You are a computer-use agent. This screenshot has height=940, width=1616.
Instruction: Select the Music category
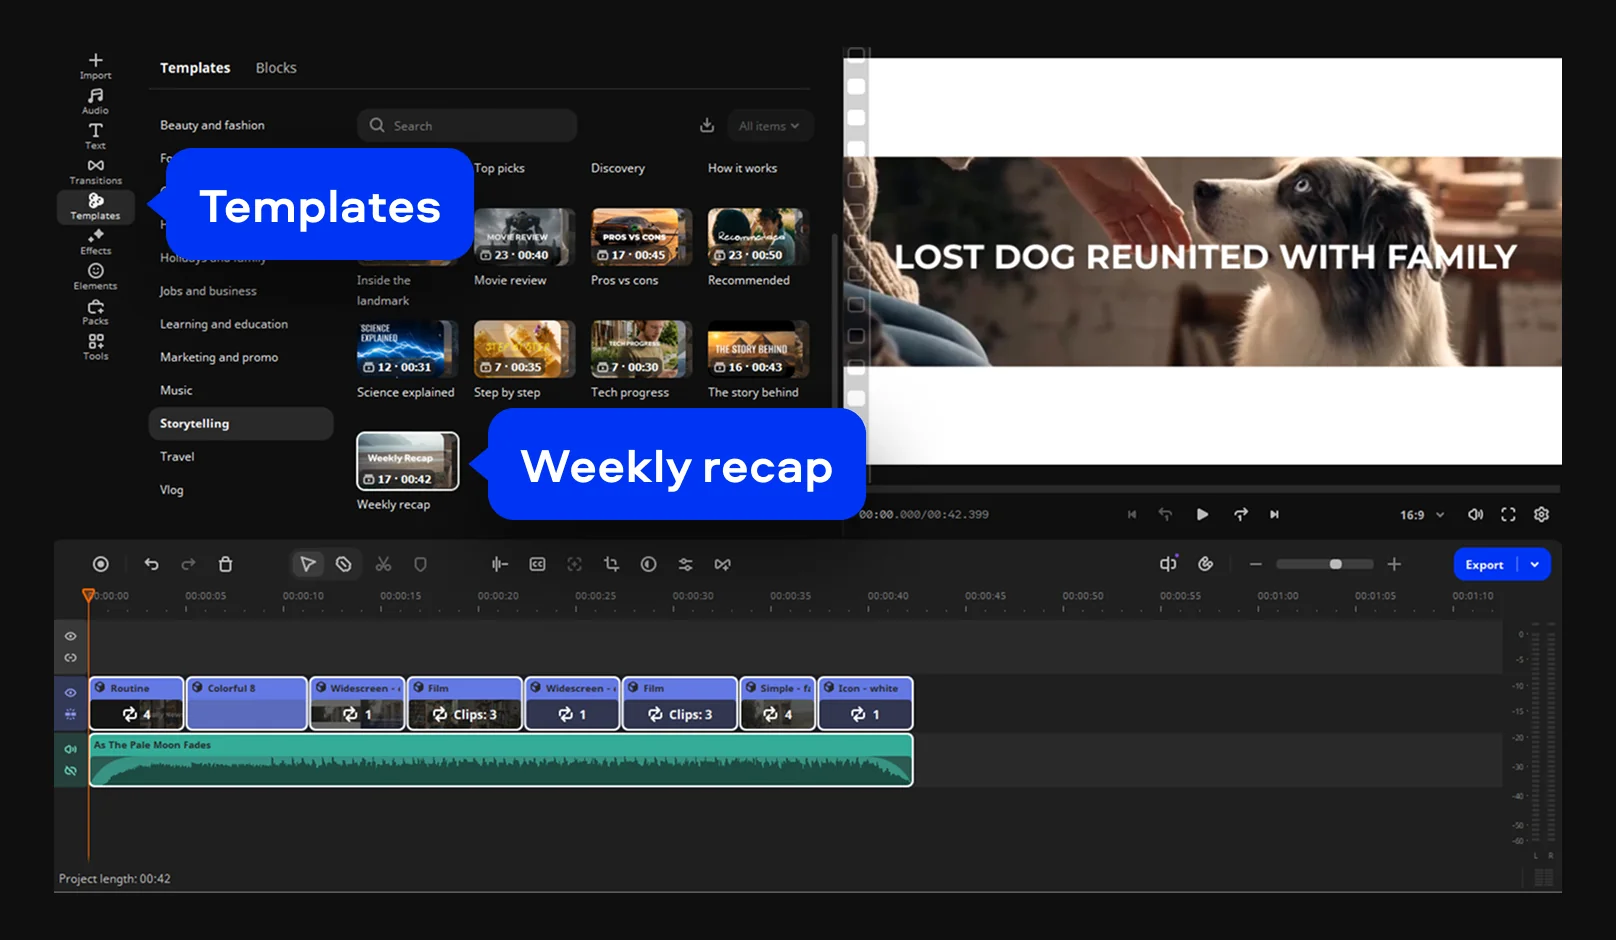click(x=176, y=390)
